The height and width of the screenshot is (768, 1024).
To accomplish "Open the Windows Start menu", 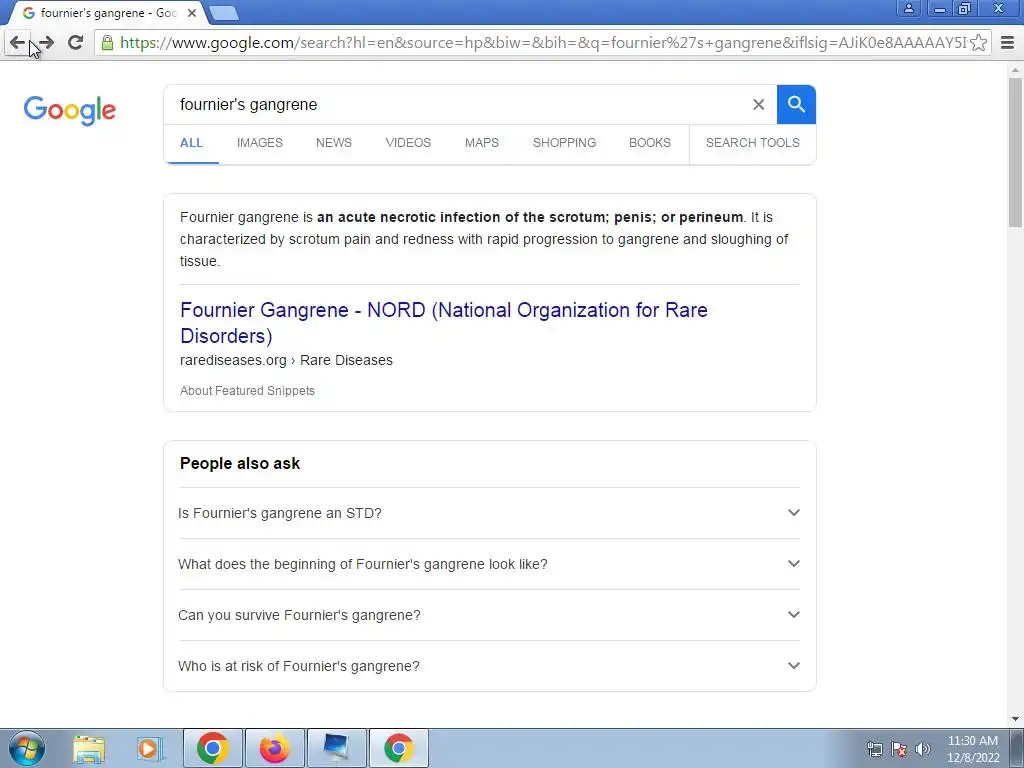I will click(27, 748).
